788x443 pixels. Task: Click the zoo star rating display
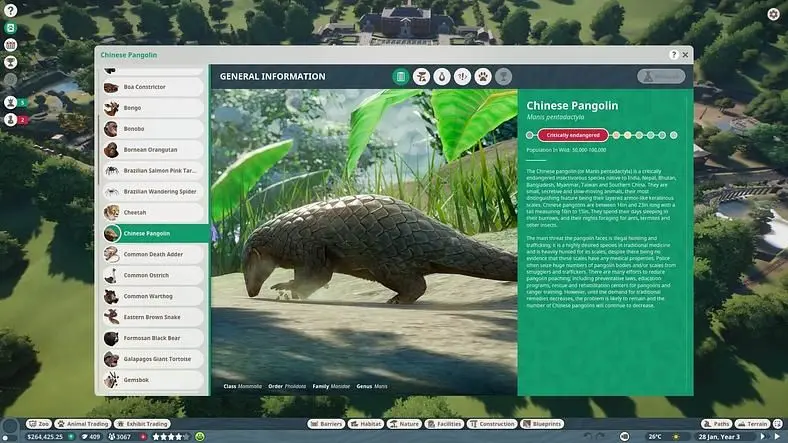171,437
